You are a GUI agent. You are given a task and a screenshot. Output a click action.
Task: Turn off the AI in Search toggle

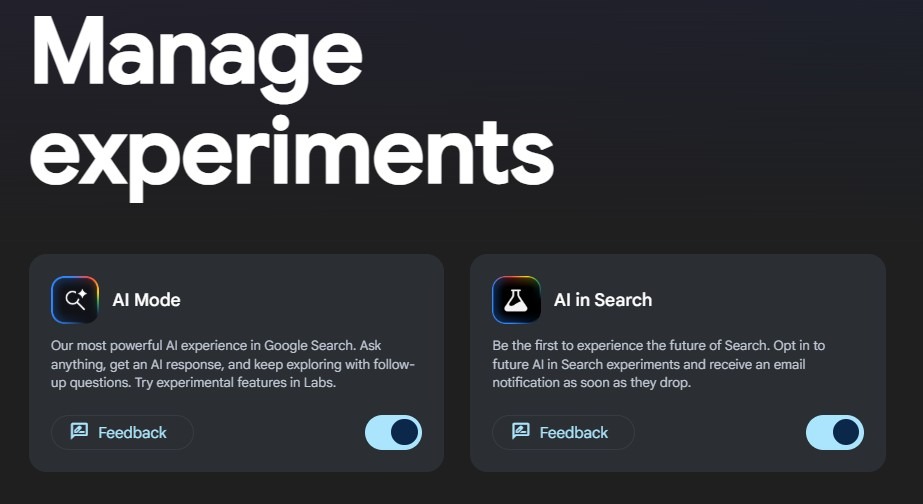(835, 432)
